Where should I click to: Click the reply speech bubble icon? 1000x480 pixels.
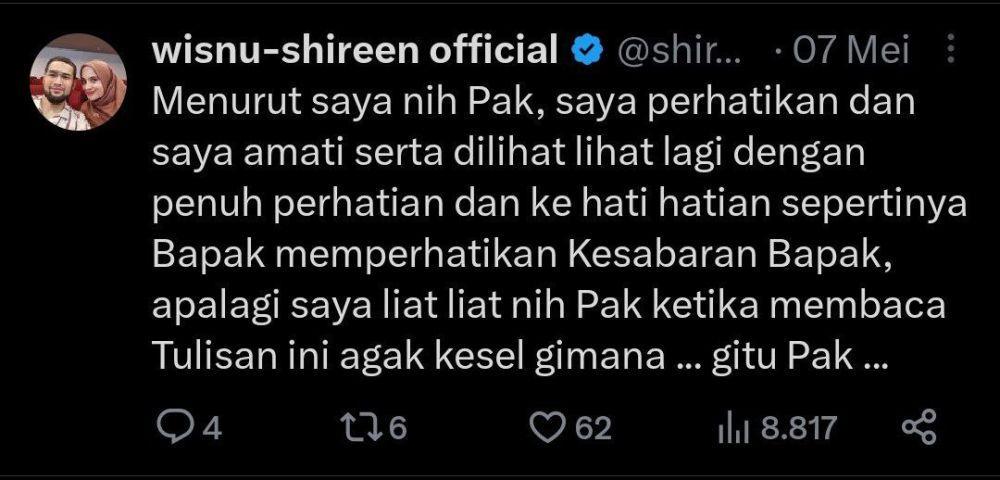coord(171,428)
